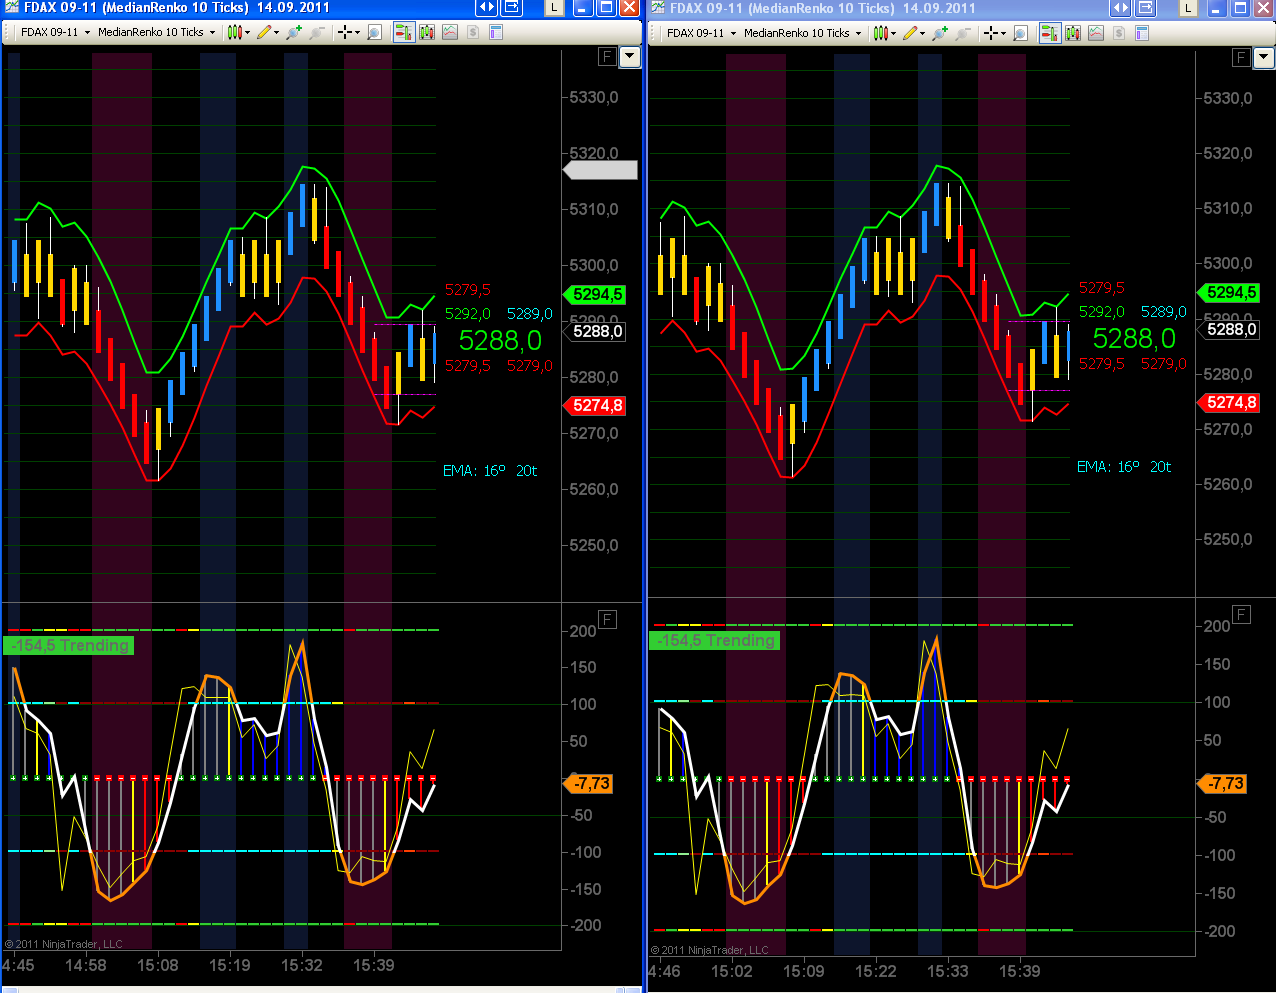The width and height of the screenshot is (1276, 993).
Task: Click cyan 5289,0 value in left chart
Action: point(529,314)
